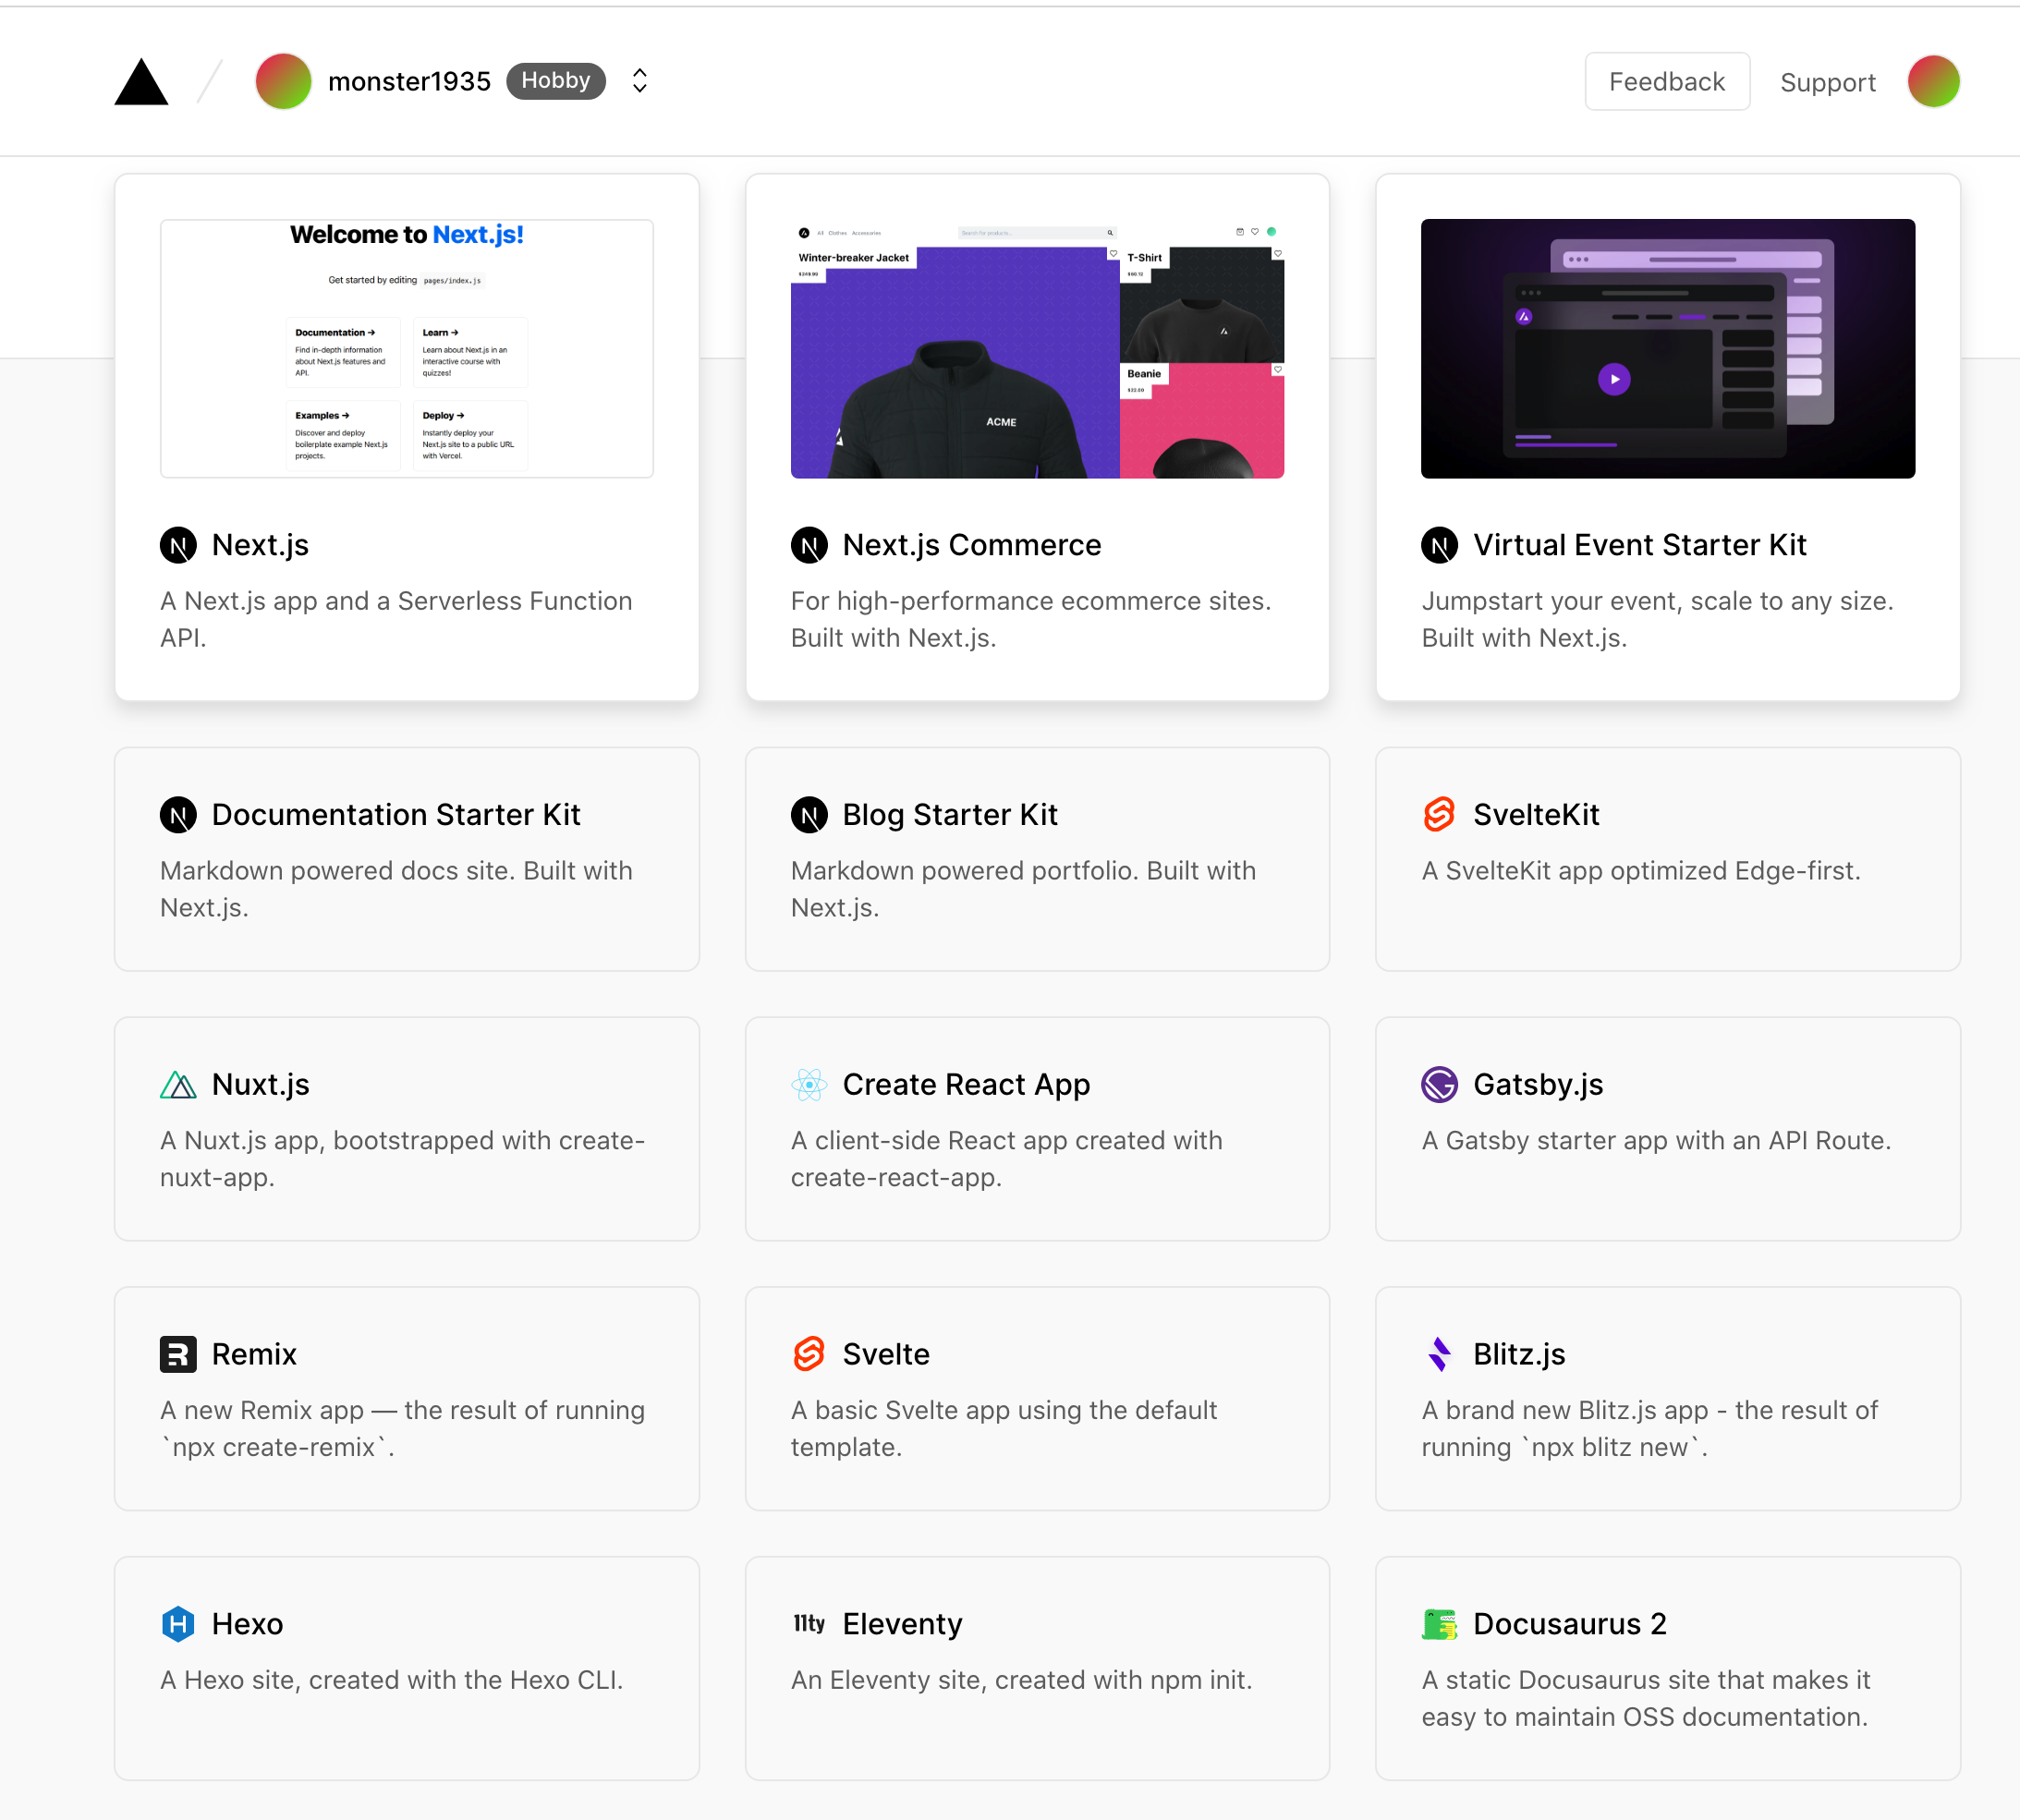Viewport: 2020px width, 1820px height.
Task: Click the Vercel triangle logo
Action: 141,82
